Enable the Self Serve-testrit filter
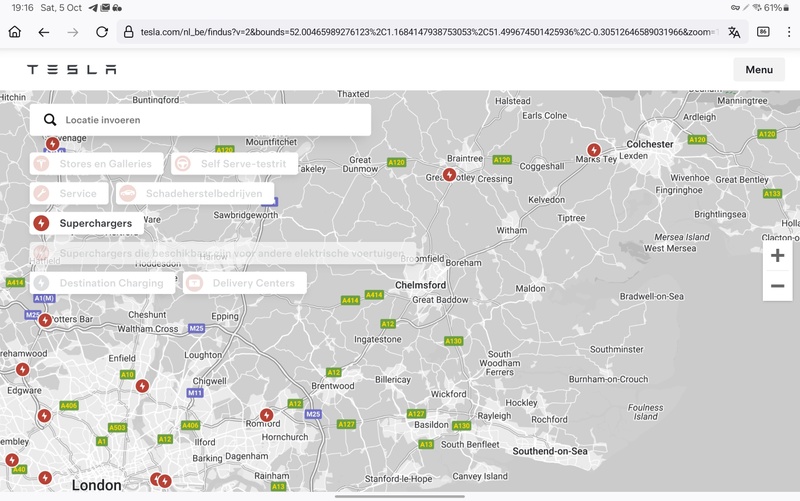This screenshot has width=800, height=501. coord(234,164)
